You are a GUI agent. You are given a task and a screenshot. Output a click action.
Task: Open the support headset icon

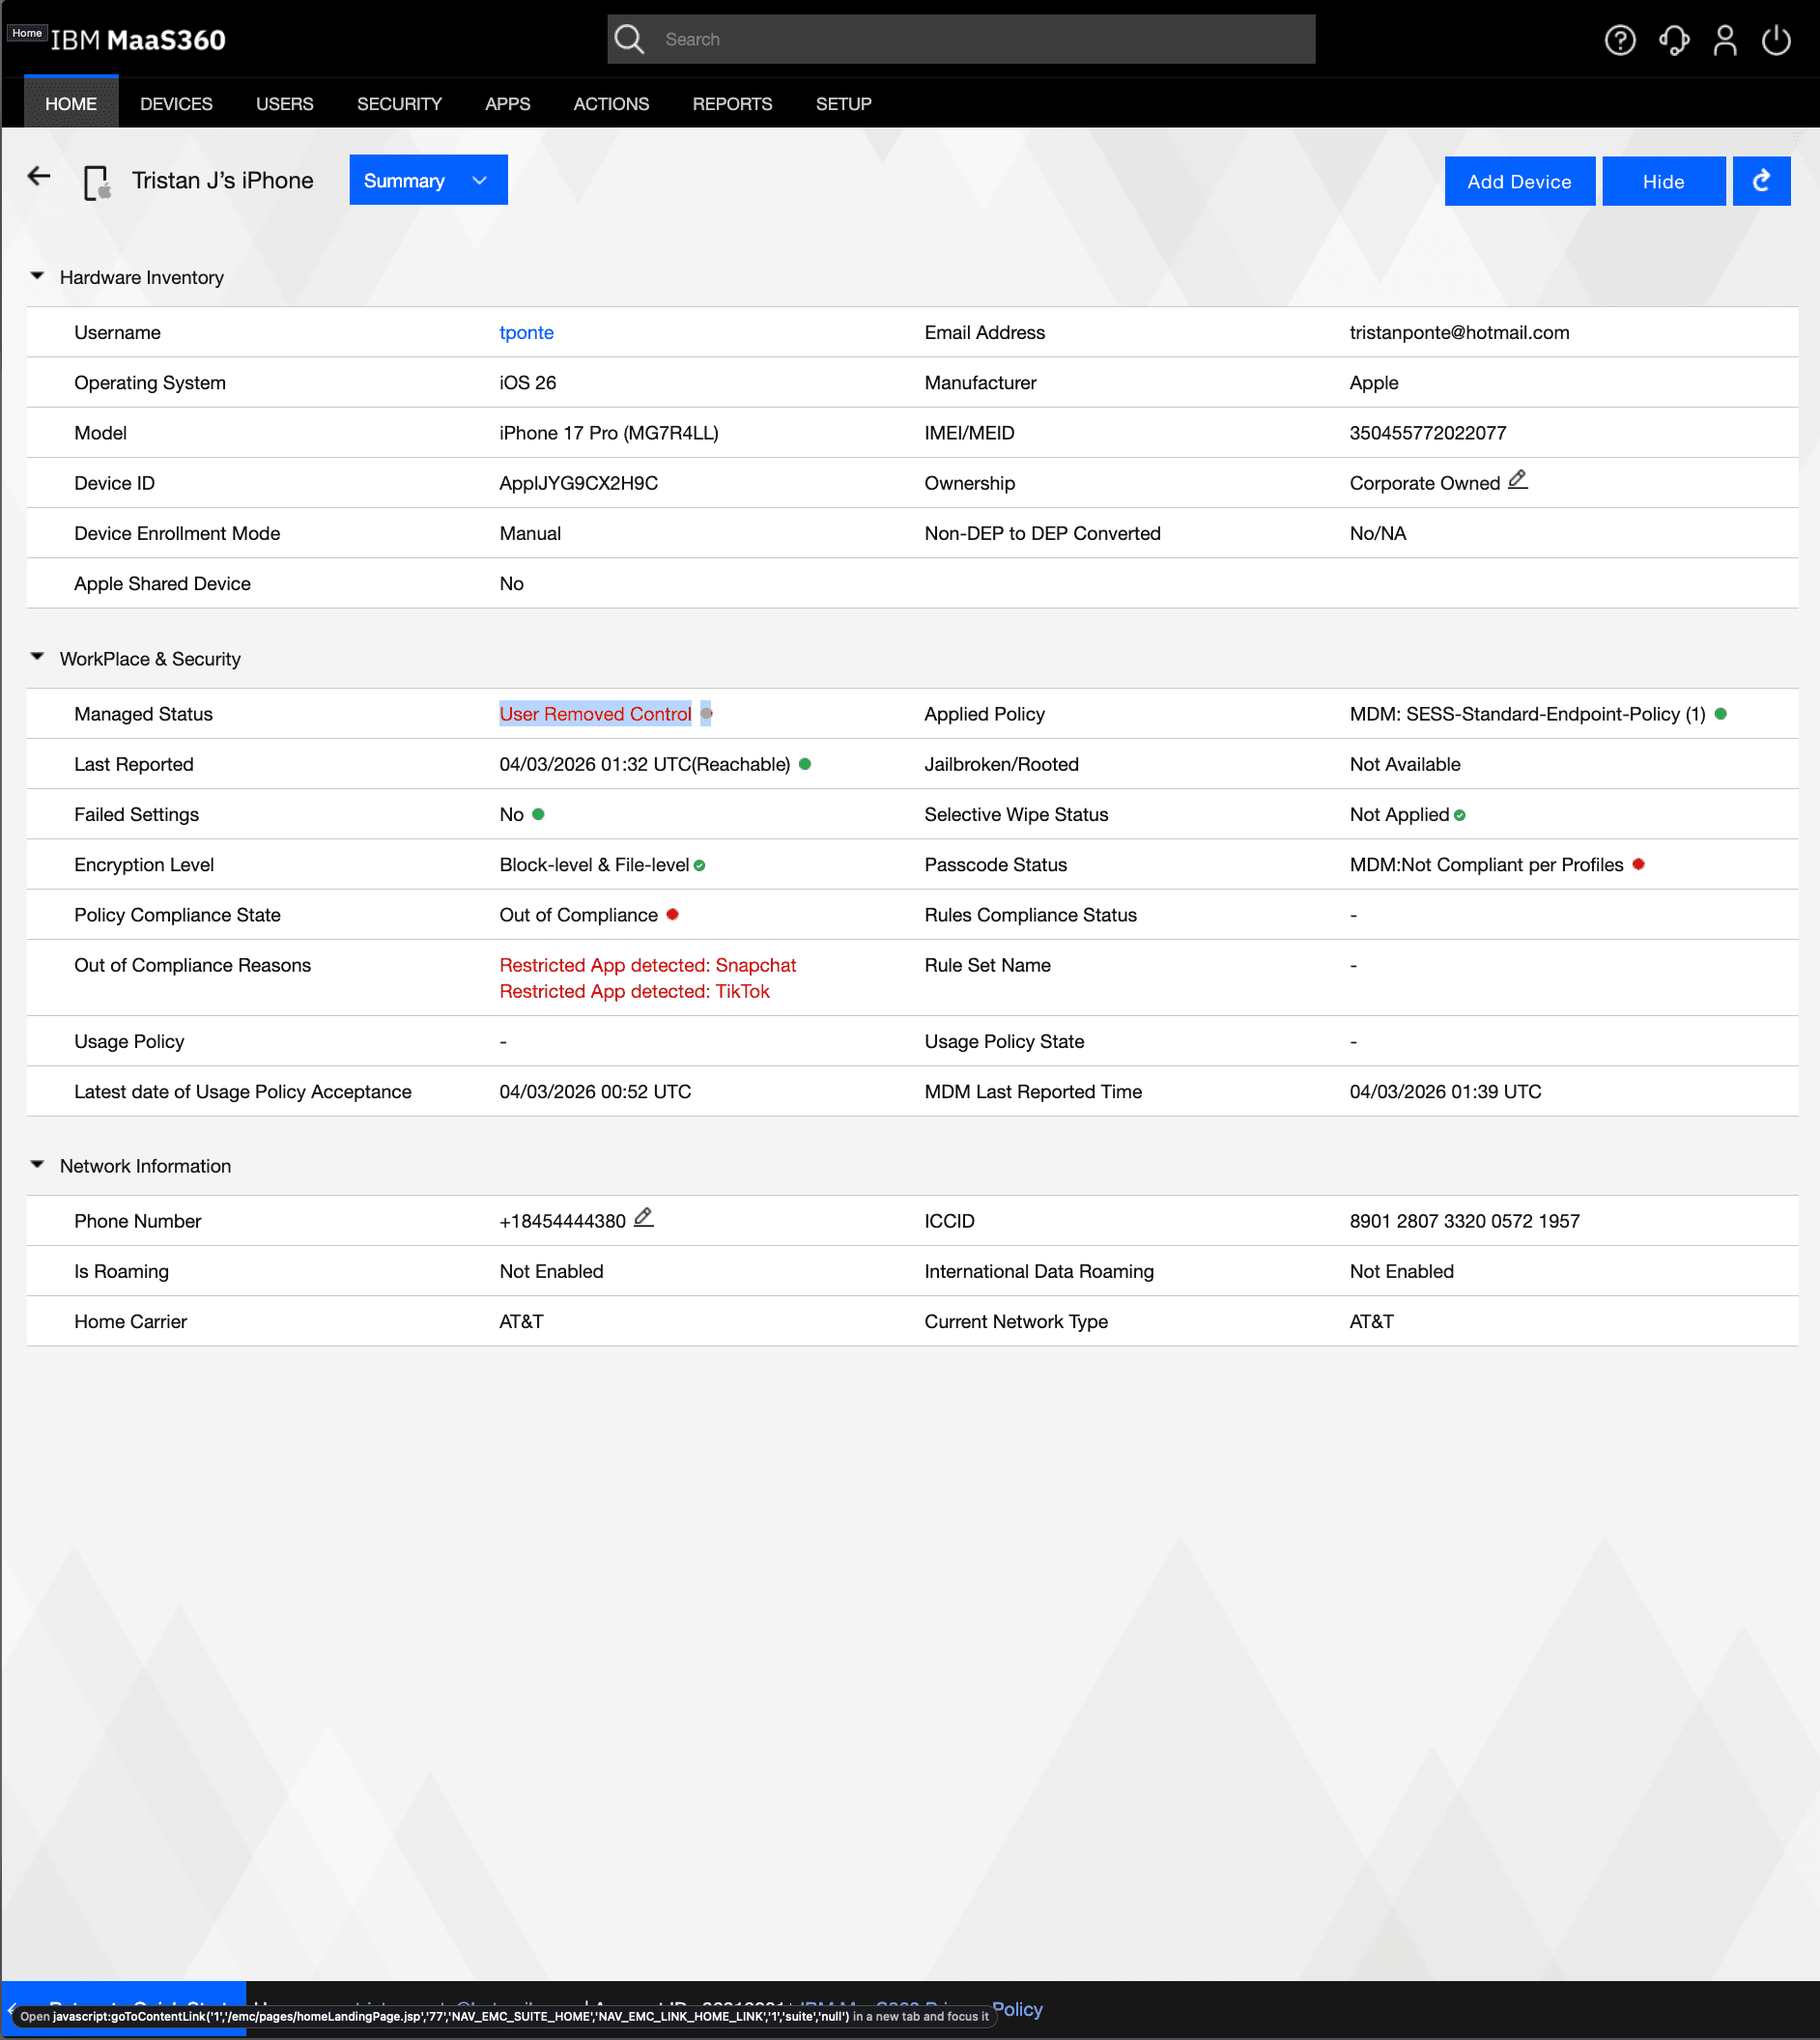[1674, 40]
